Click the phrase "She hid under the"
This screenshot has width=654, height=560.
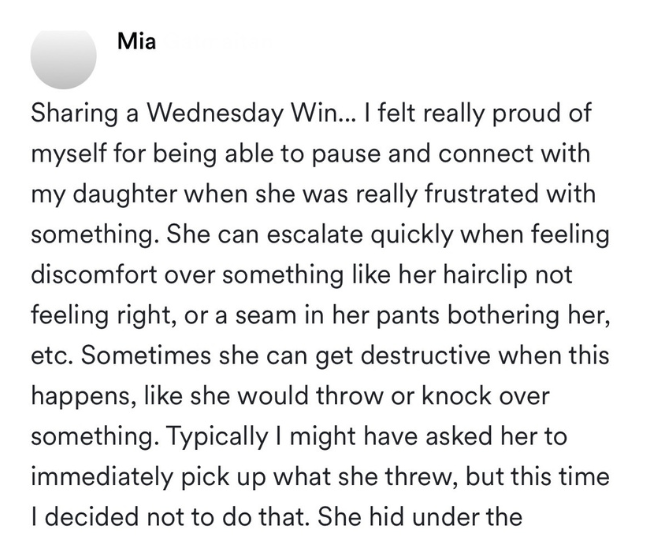(x=420, y=517)
